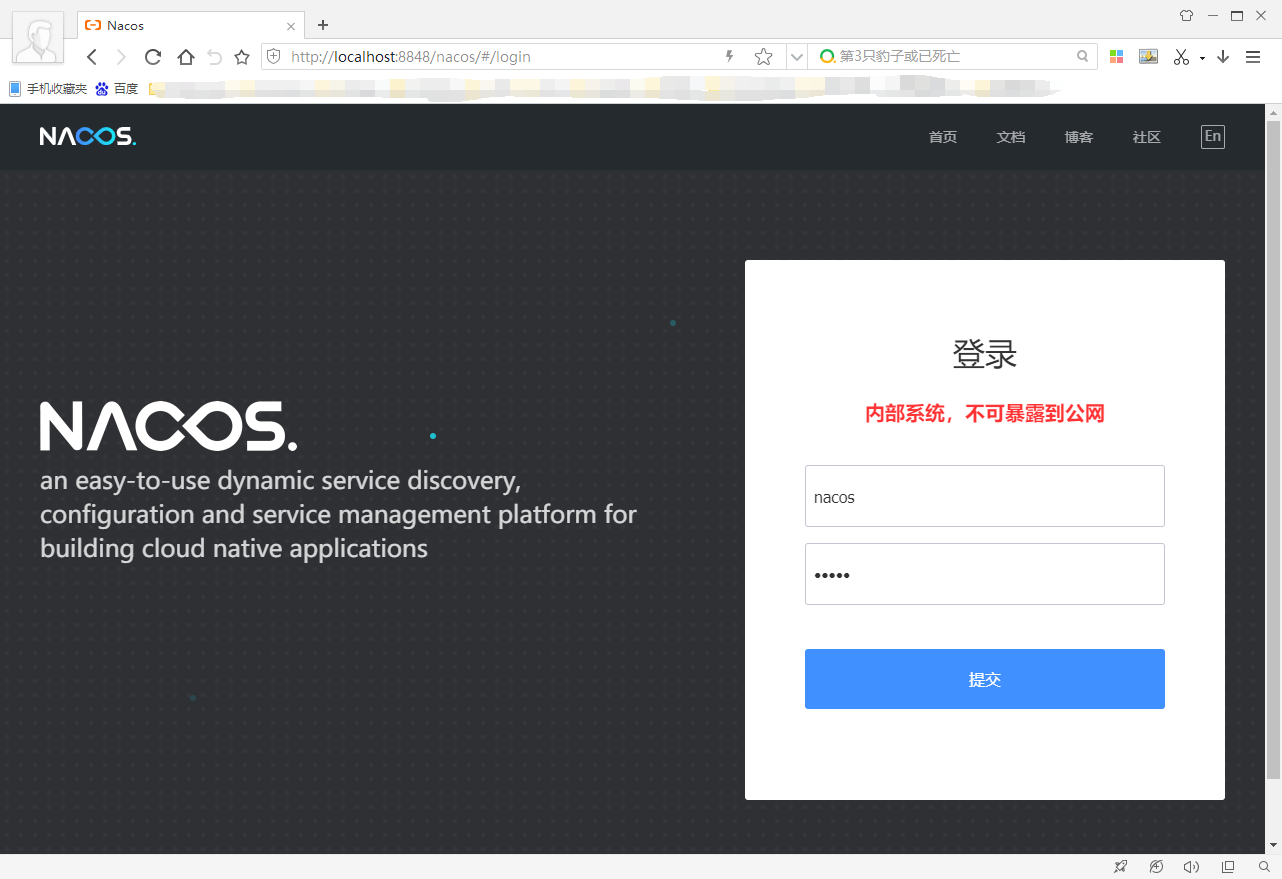Click the undo closed-tab arrow icon
Image resolution: width=1282 pixels, height=879 pixels.
pyautogui.click(x=214, y=57)
